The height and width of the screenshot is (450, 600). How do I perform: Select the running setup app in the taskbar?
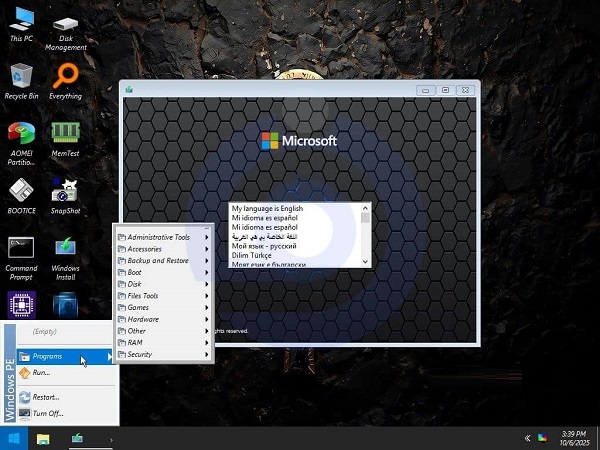(x=77, y=438)
